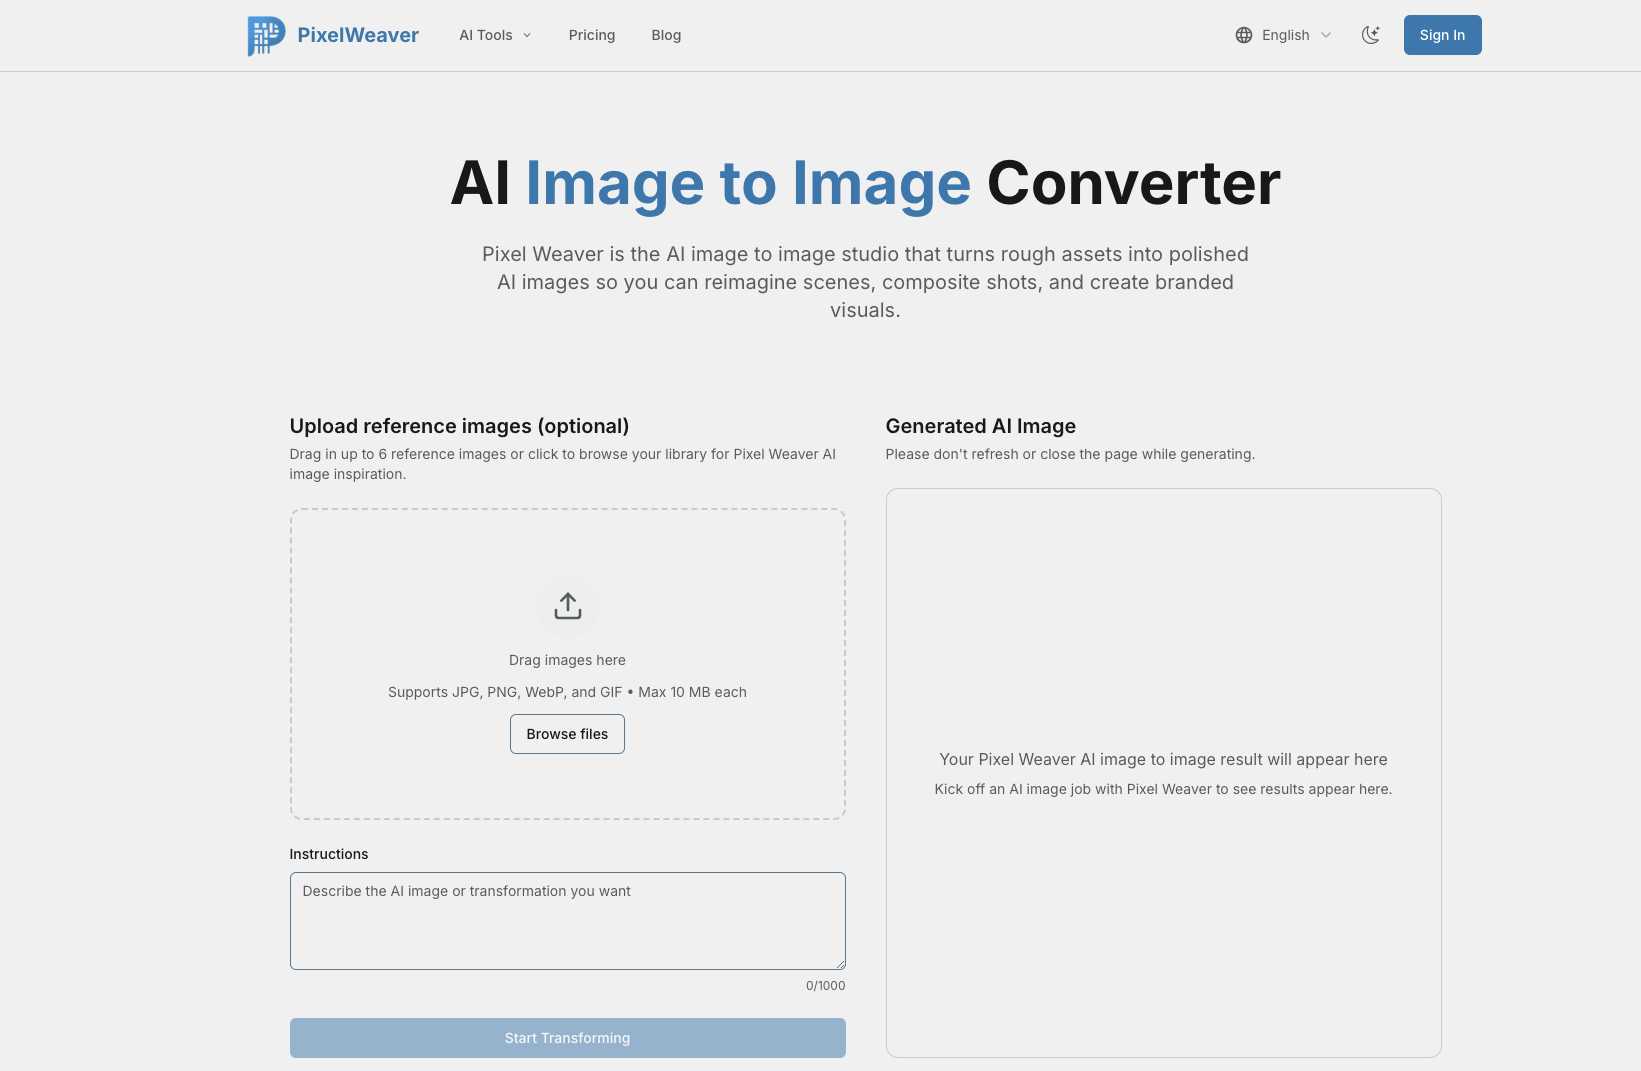Click the Upload reference images heading

coord(459,425)
